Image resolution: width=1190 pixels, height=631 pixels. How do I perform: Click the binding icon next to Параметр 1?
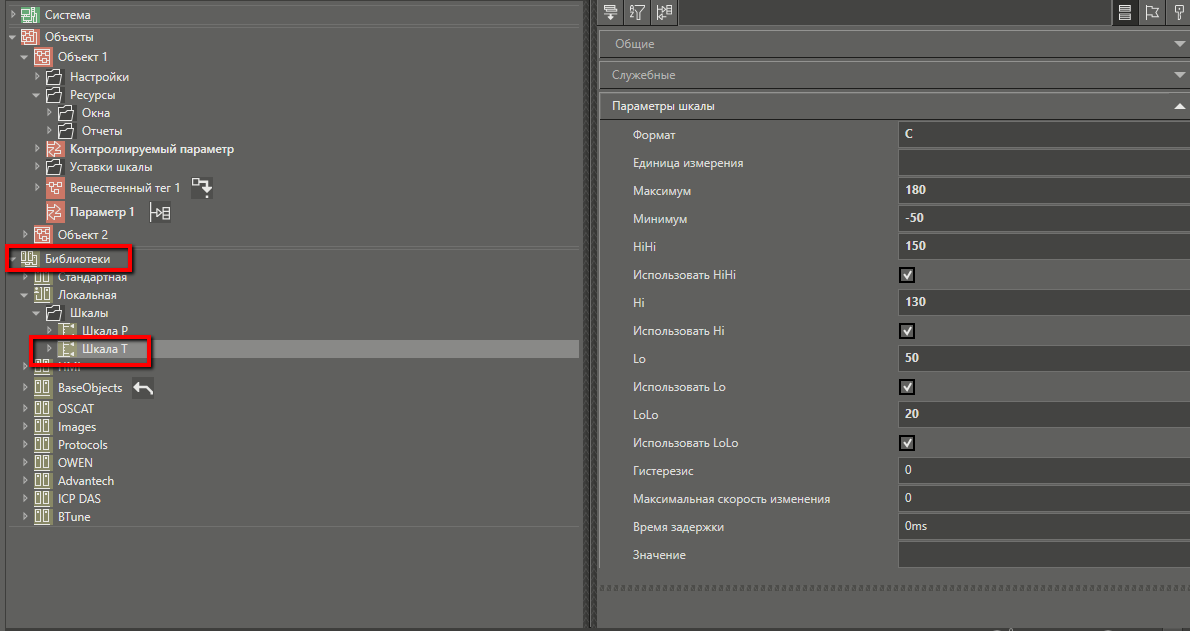tap(160, 212)
